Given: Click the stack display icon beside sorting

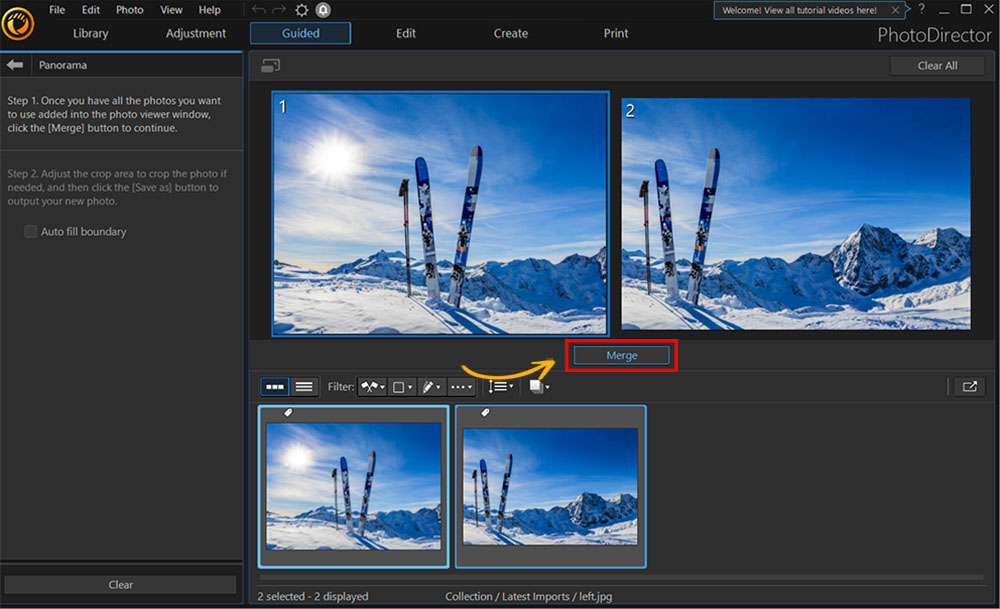Looking at the screenshot, I should tap(535, 387).
